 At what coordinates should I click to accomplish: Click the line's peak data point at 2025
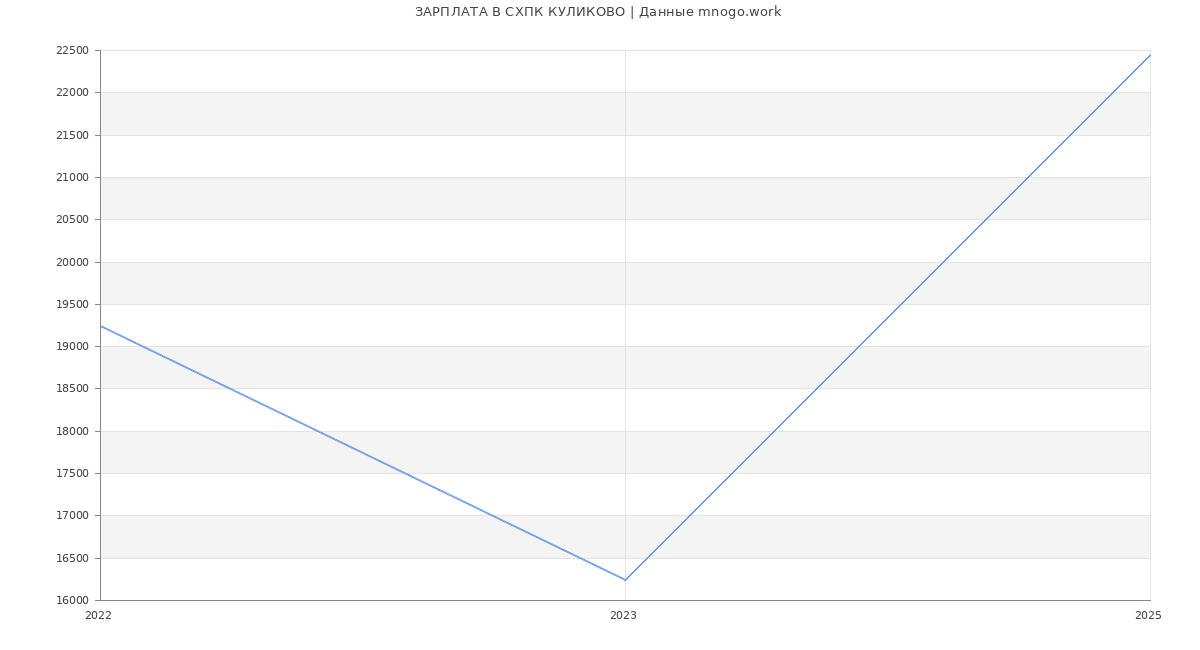[1150, 55]
